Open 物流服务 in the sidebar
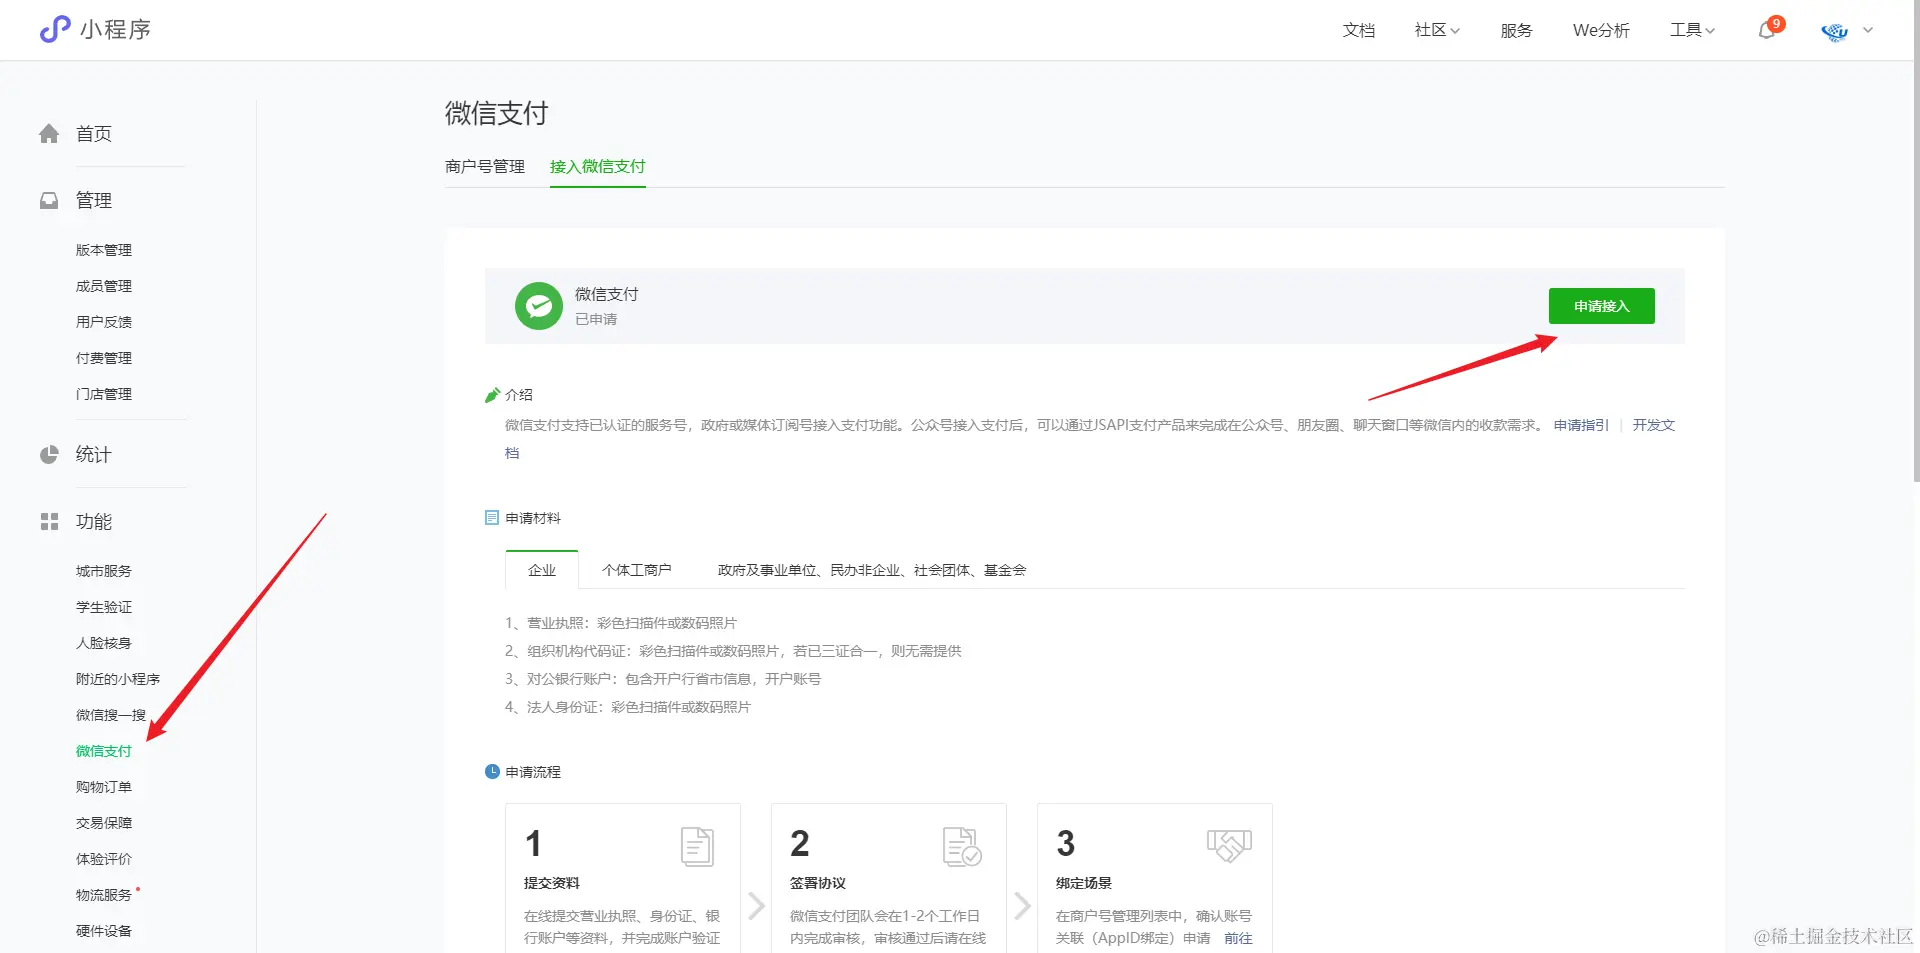Image resolution: width=1920 pixels, height=953 pixels. pyautogui.click(x=104, y=895)
